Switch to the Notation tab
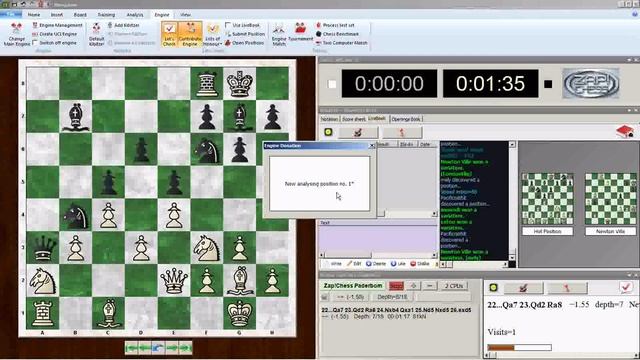Viewport: 640px width, 360px height. coord(329,119)
